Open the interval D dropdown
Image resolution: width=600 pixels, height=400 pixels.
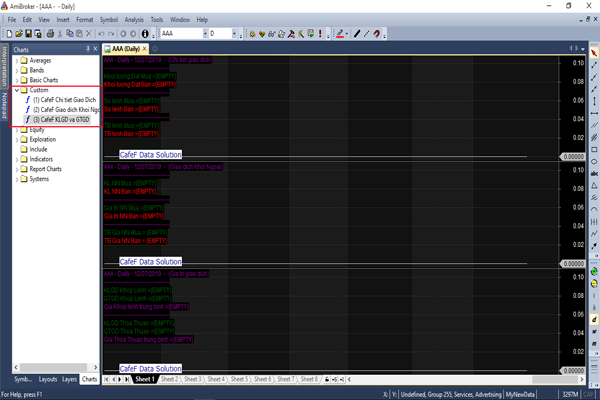[x=234, y=34]
